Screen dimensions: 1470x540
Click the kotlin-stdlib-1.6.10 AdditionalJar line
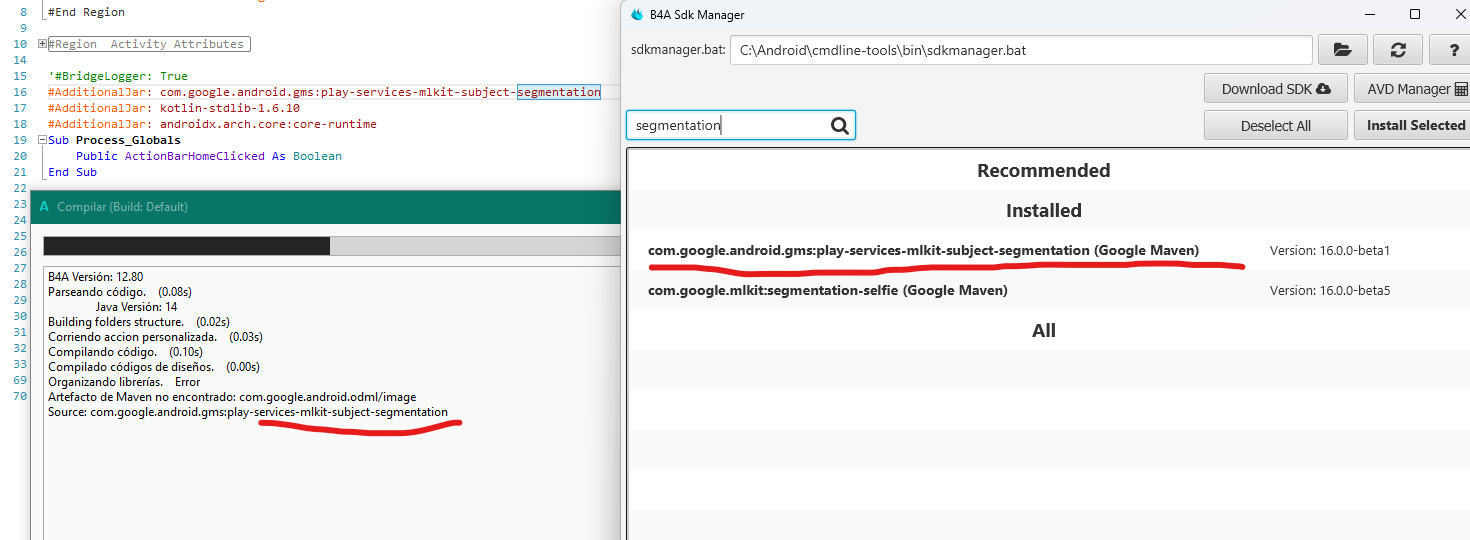[x=173, y=108]
